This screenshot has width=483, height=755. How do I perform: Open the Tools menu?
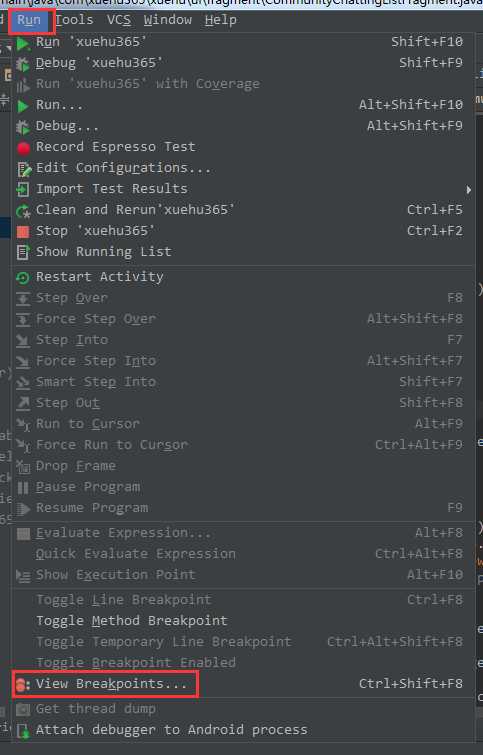74,20
